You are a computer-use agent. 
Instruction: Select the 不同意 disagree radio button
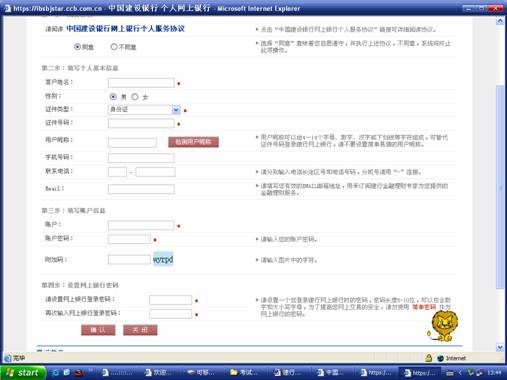coord(114,47)
